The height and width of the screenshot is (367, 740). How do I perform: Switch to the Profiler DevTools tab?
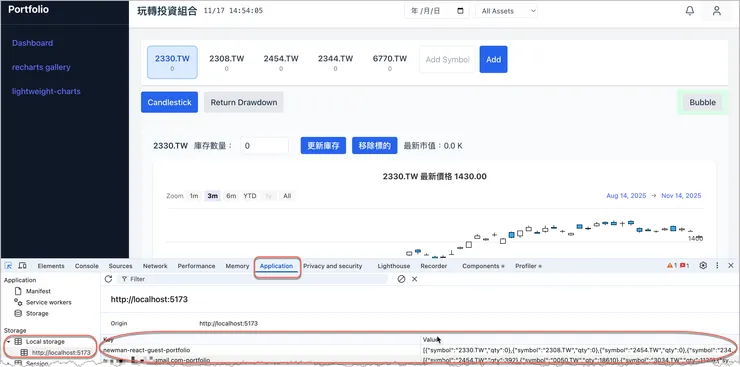coord(528,266)
